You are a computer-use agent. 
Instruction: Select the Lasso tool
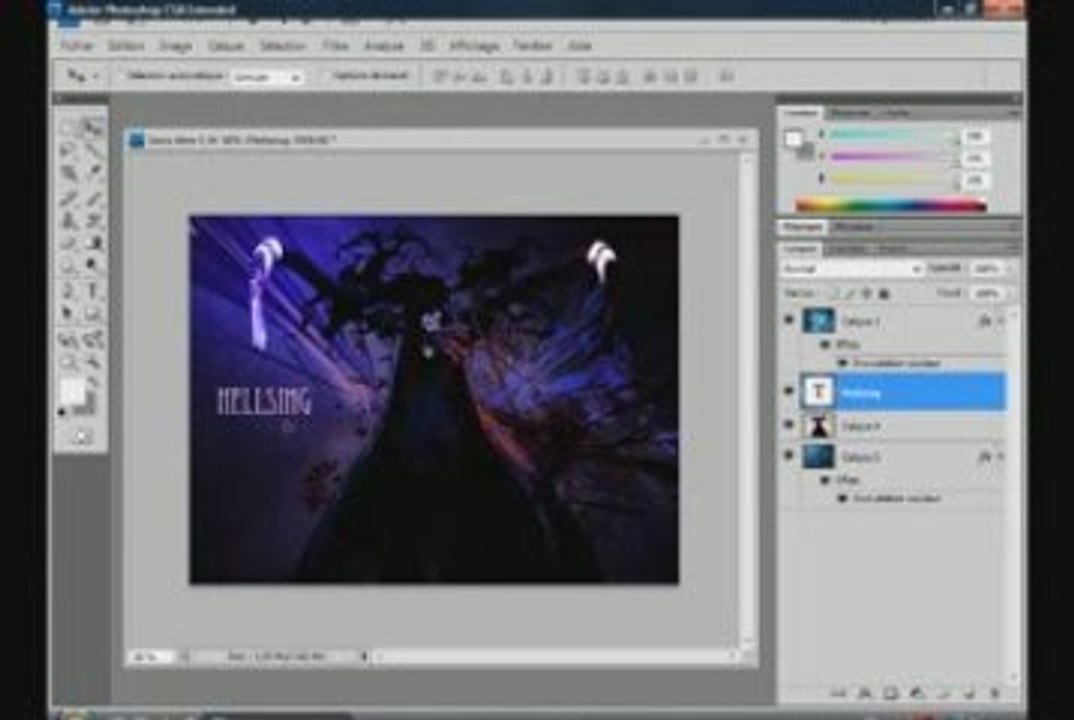(68, 151)
